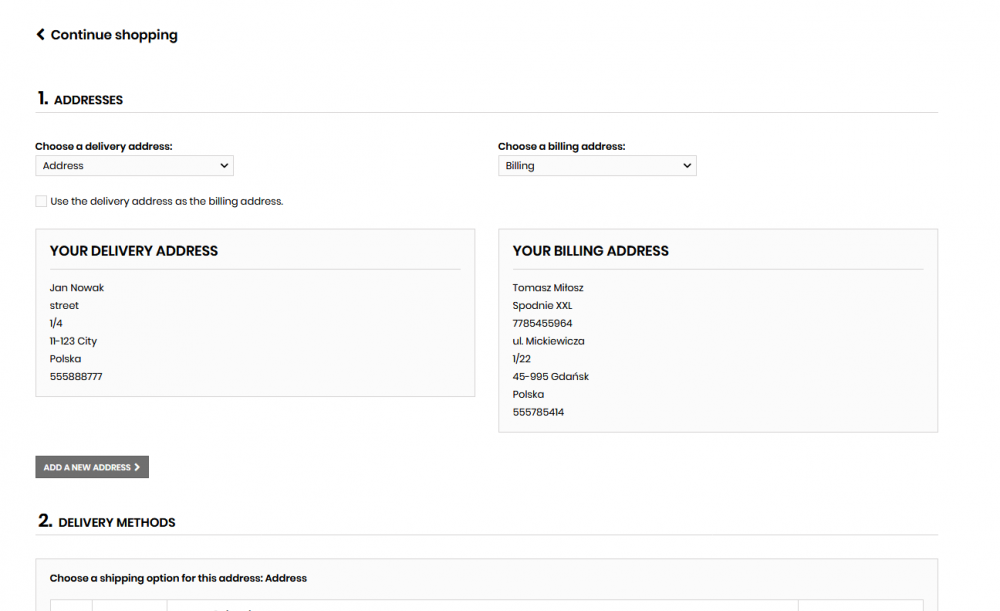1000x611 pixels.
Task: Click the back chevron beside Continue shopping
Action: click(x=40, y=34)
